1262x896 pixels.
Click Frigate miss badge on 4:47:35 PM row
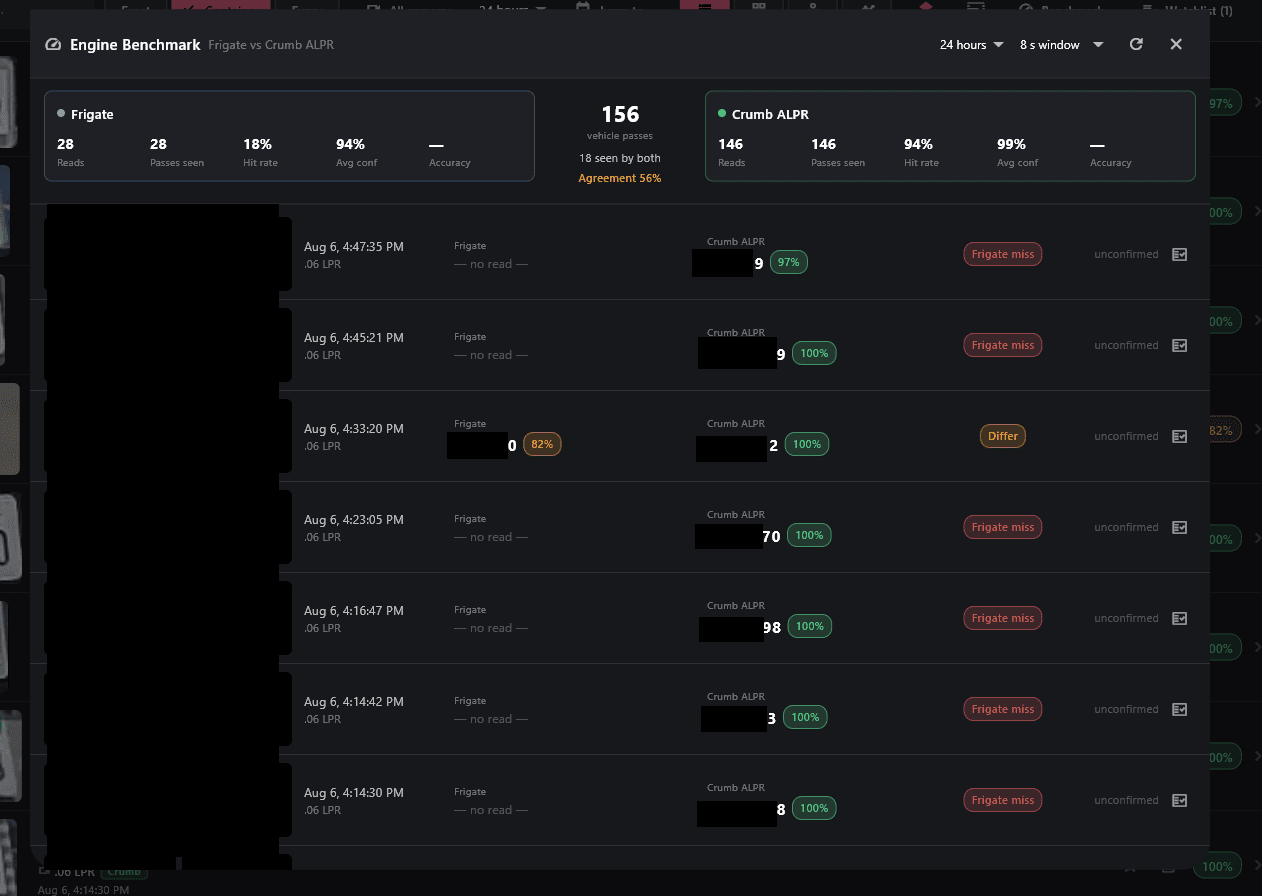[x=1003, y=254]
